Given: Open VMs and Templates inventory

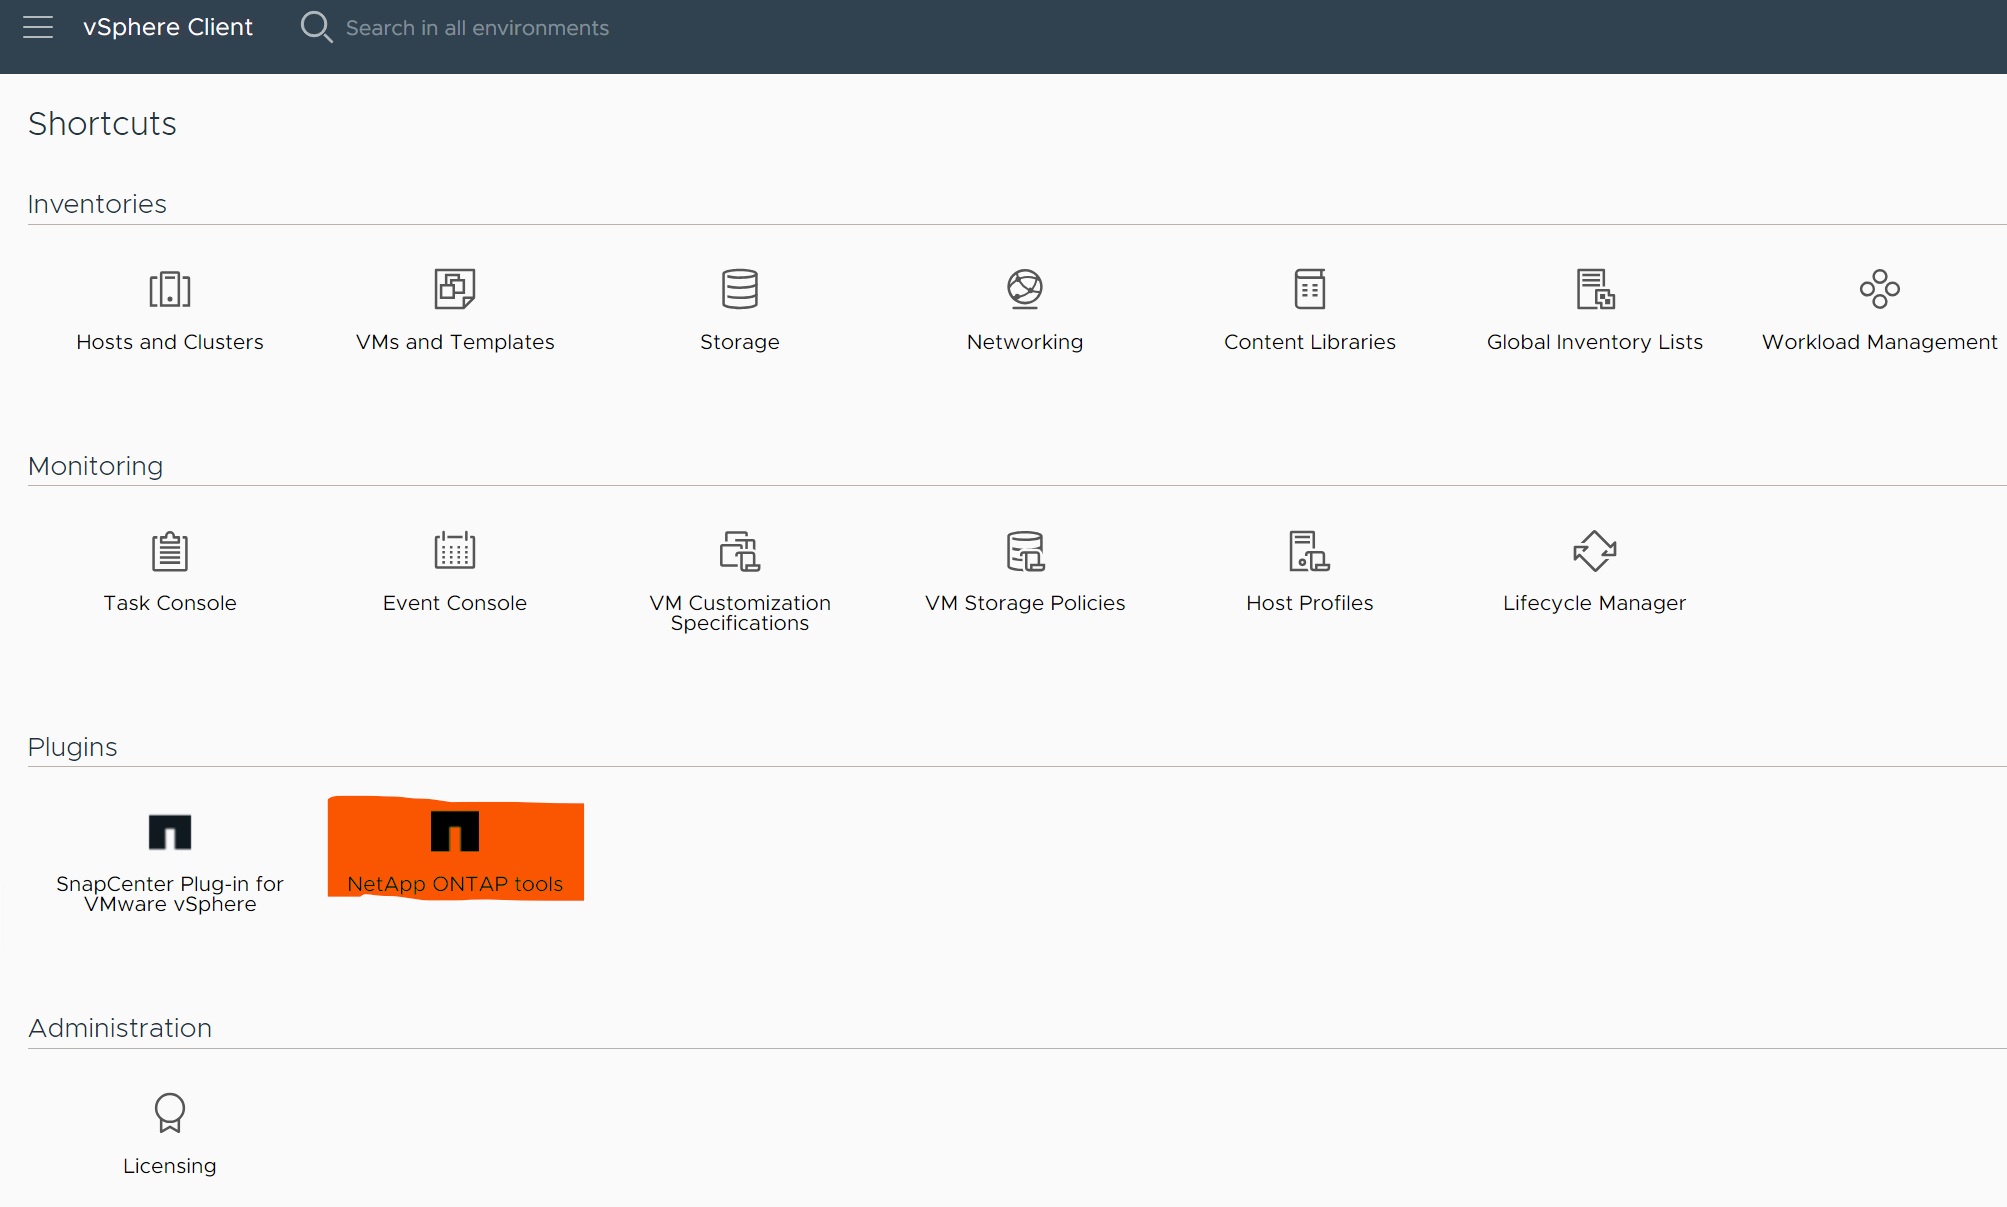Looking at the screenshot, I should pos(456,305).
